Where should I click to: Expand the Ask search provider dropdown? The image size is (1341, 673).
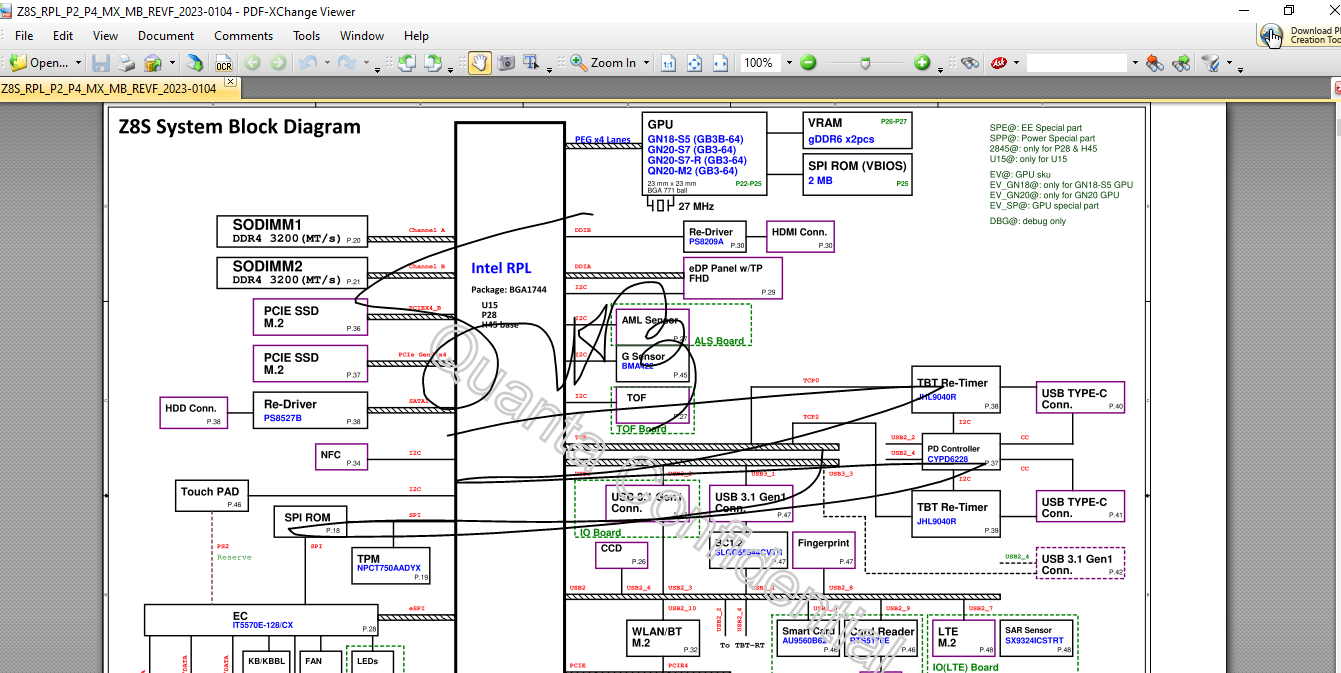[x=1017, y=63]
